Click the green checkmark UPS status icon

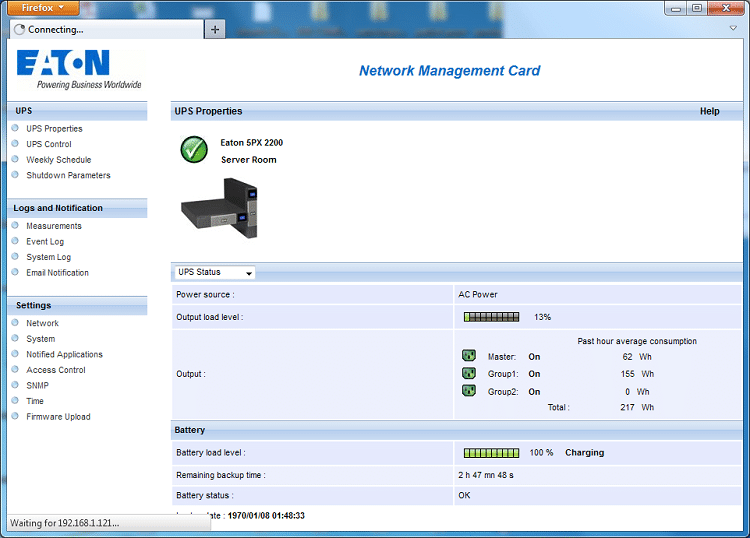pos(194,150)
